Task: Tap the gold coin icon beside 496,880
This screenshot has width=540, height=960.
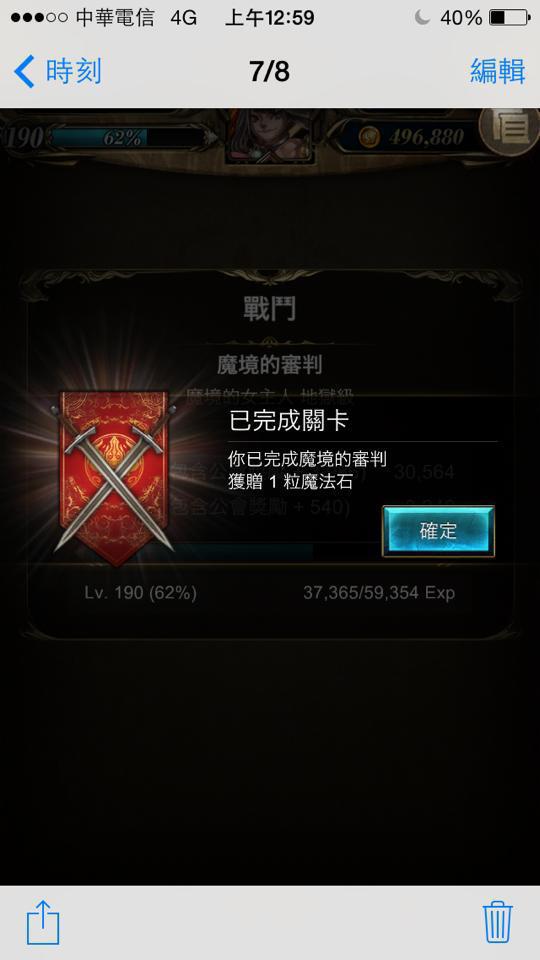Action: (x=368, y=137)
